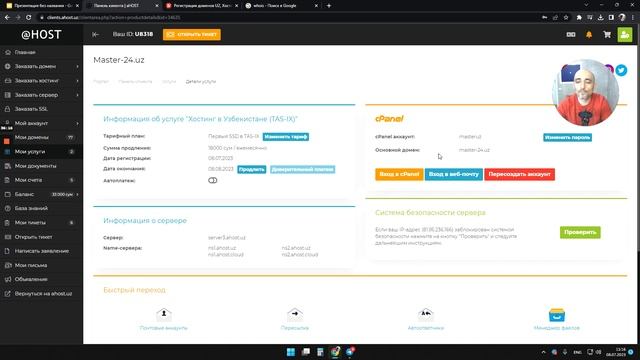Click the @HOST logo

point(41,35)
